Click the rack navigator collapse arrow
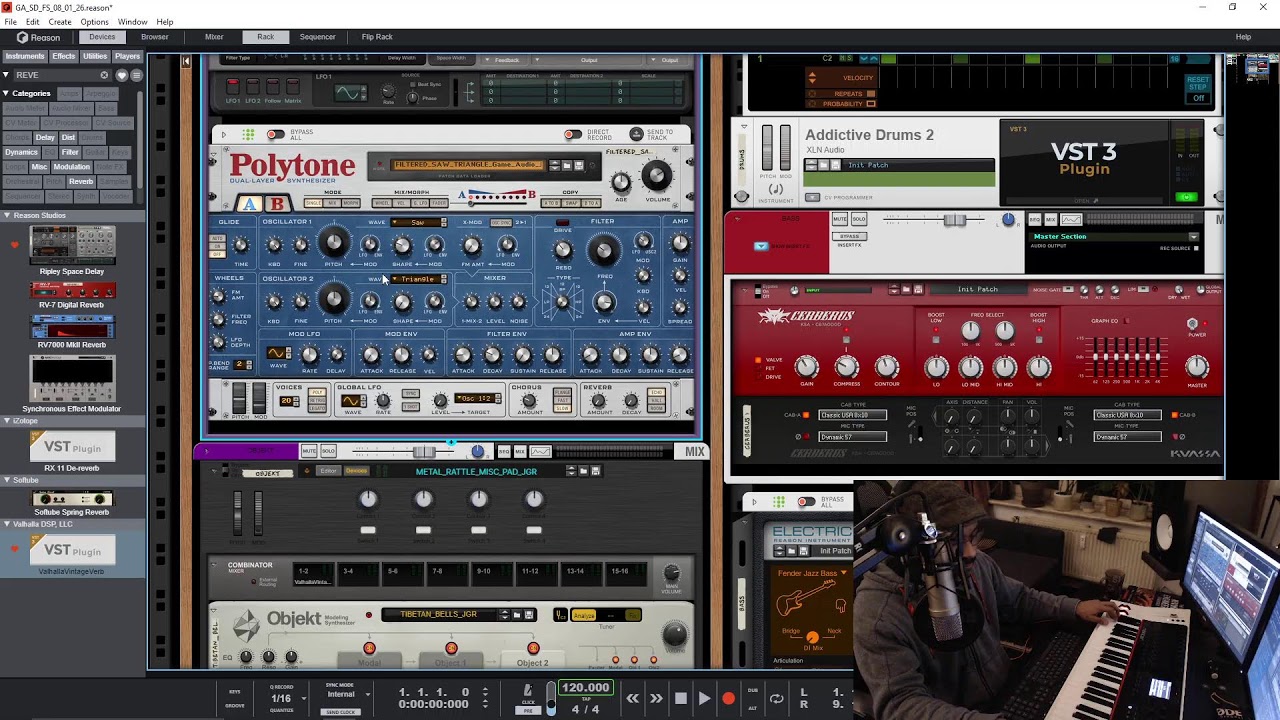 coord(186,62)
